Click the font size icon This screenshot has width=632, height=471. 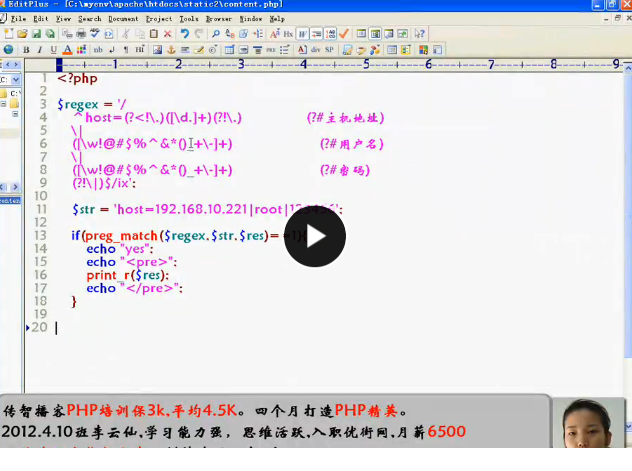pyautogui.click(x=274, y=34)
